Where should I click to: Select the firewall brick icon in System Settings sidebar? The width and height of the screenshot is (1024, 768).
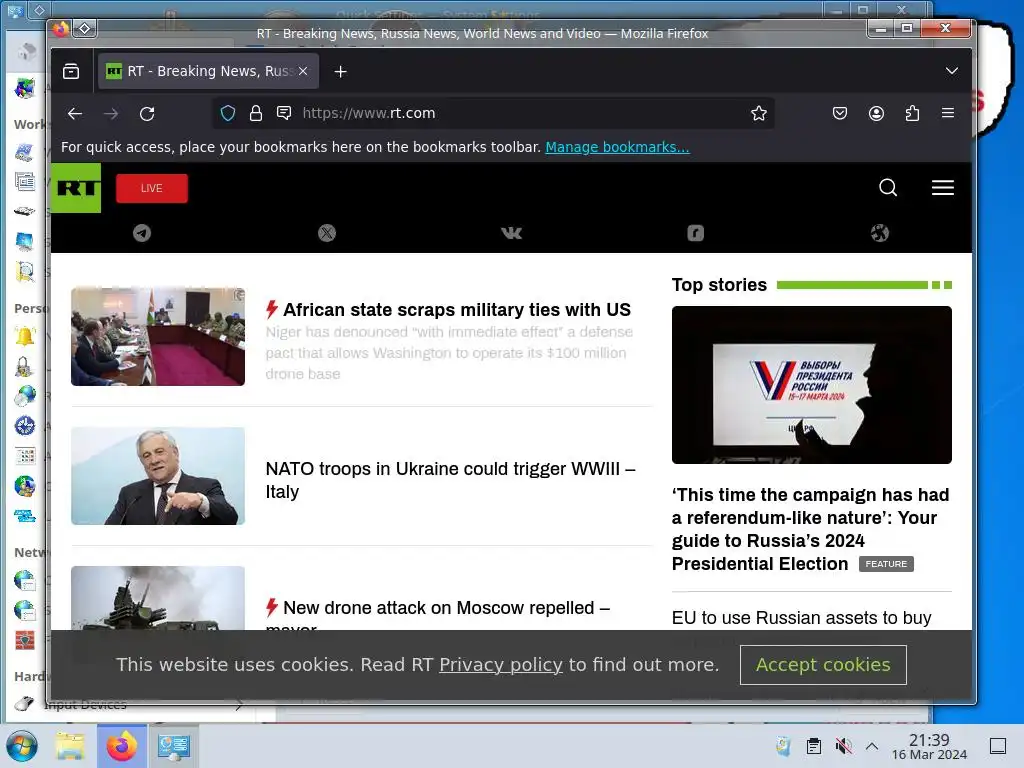point(25,641)
